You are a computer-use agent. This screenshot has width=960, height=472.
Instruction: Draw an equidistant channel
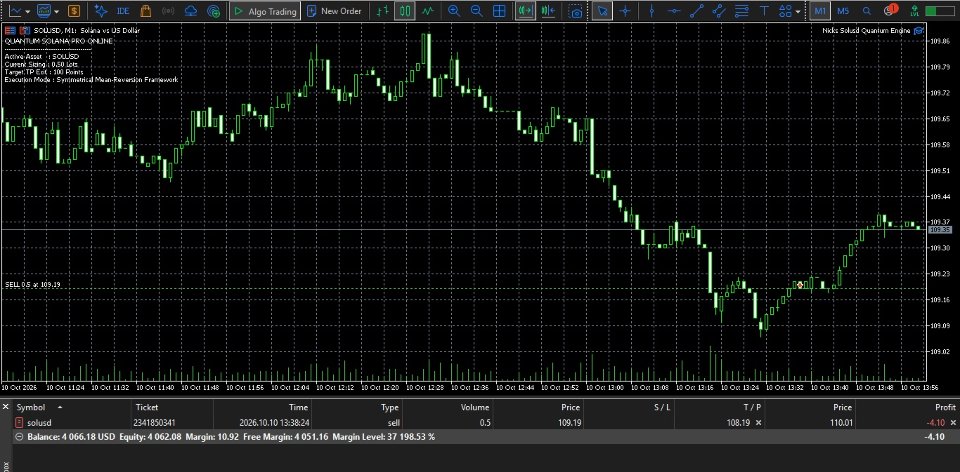[x=719, y=11]
